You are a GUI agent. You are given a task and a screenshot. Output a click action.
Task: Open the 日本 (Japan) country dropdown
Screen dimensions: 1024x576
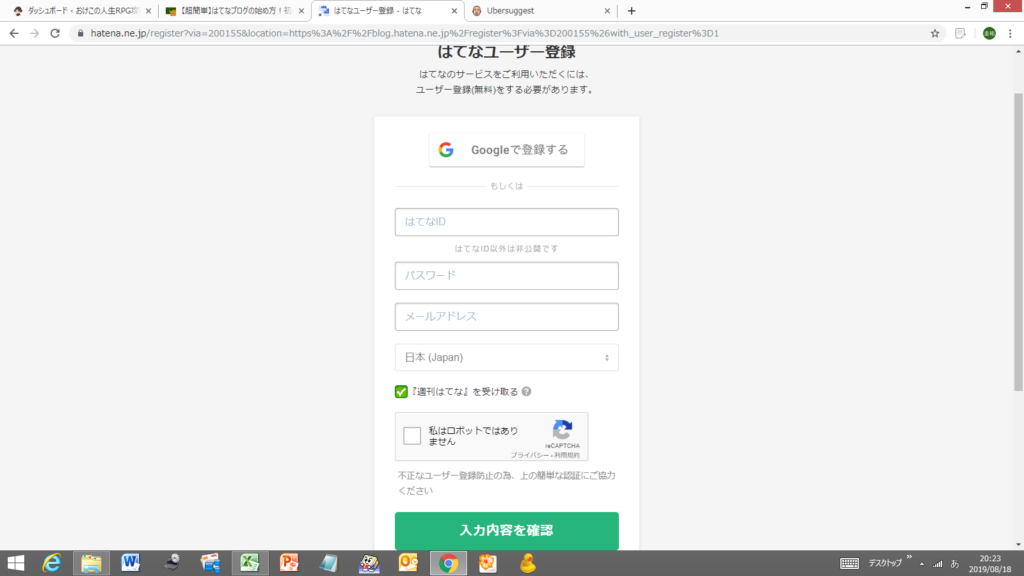click(x=507, y=357)
